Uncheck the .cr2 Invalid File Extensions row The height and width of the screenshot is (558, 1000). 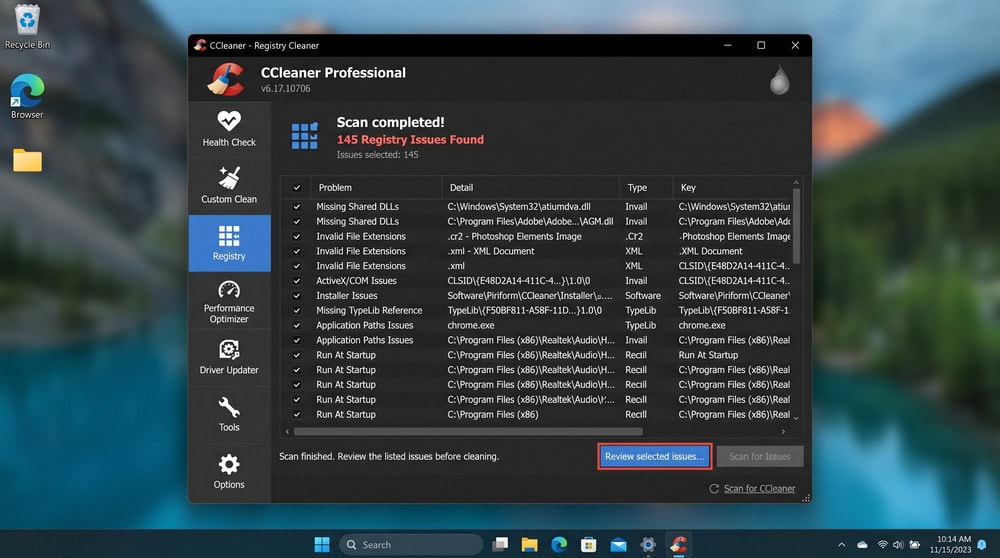(297, 237)
